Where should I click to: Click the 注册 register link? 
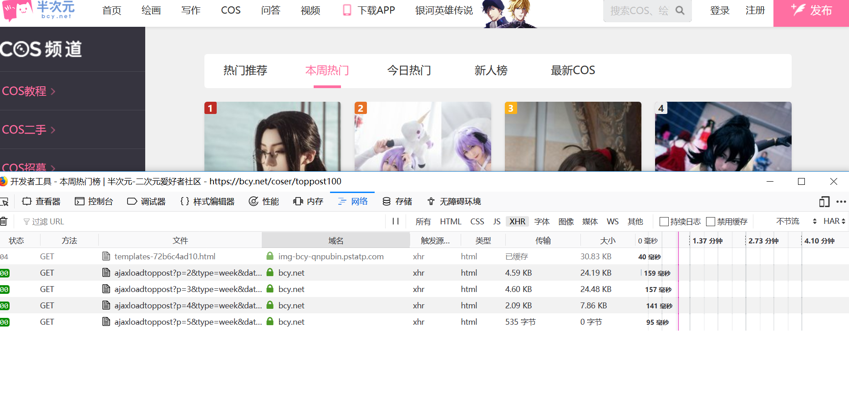(755, 10)
